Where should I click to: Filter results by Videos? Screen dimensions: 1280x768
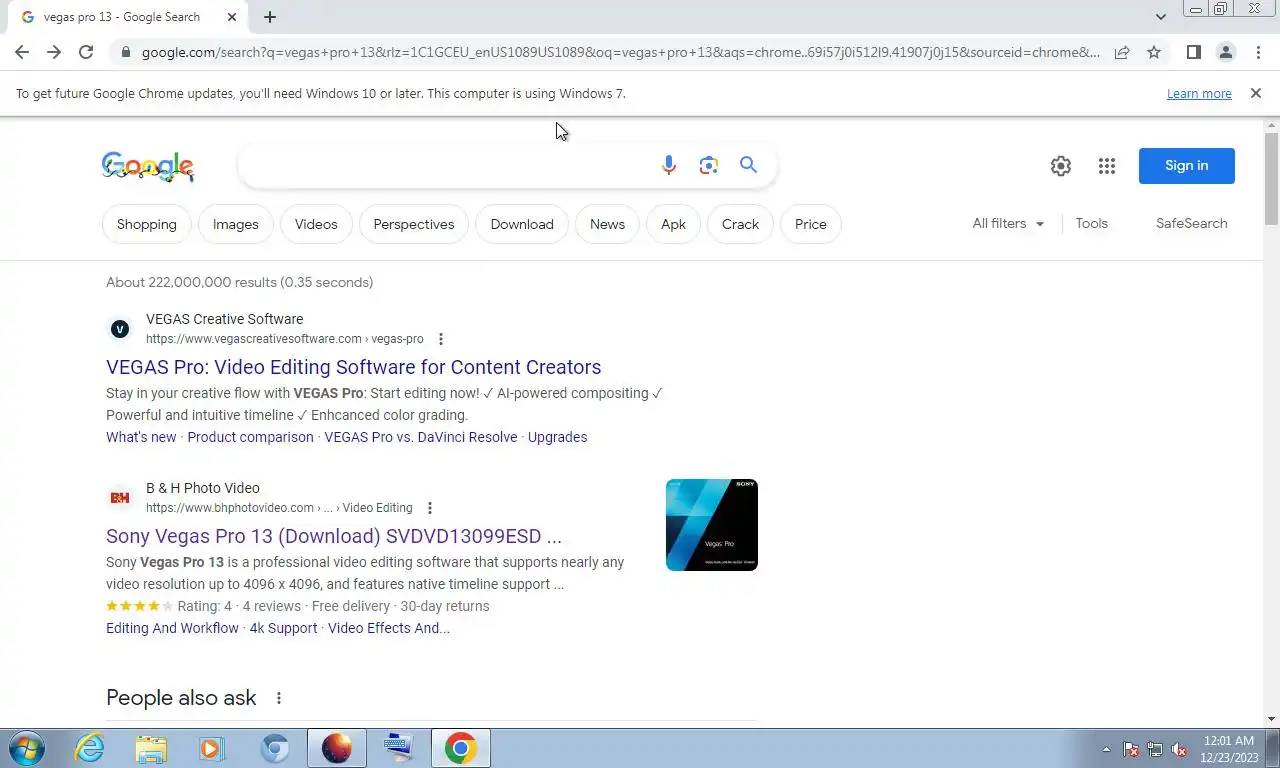tap(316, 224)
